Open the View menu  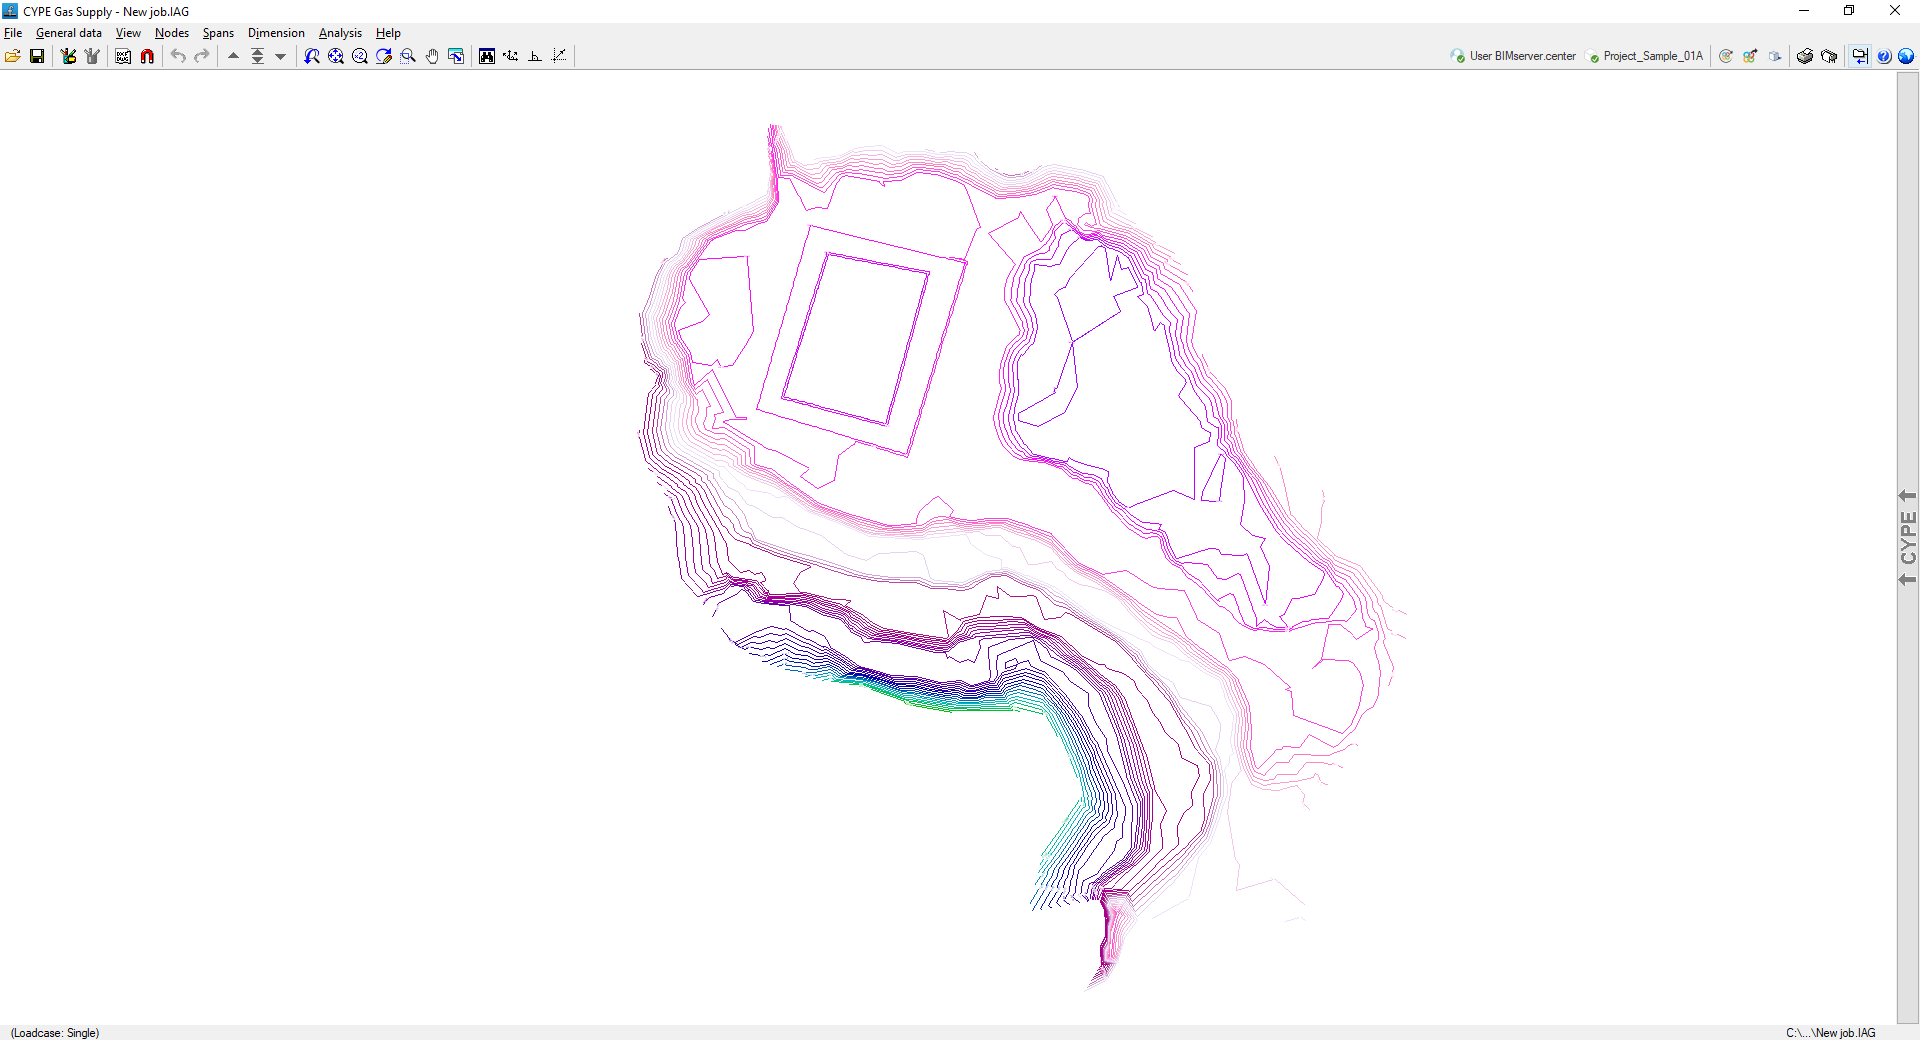pos(128,33)
